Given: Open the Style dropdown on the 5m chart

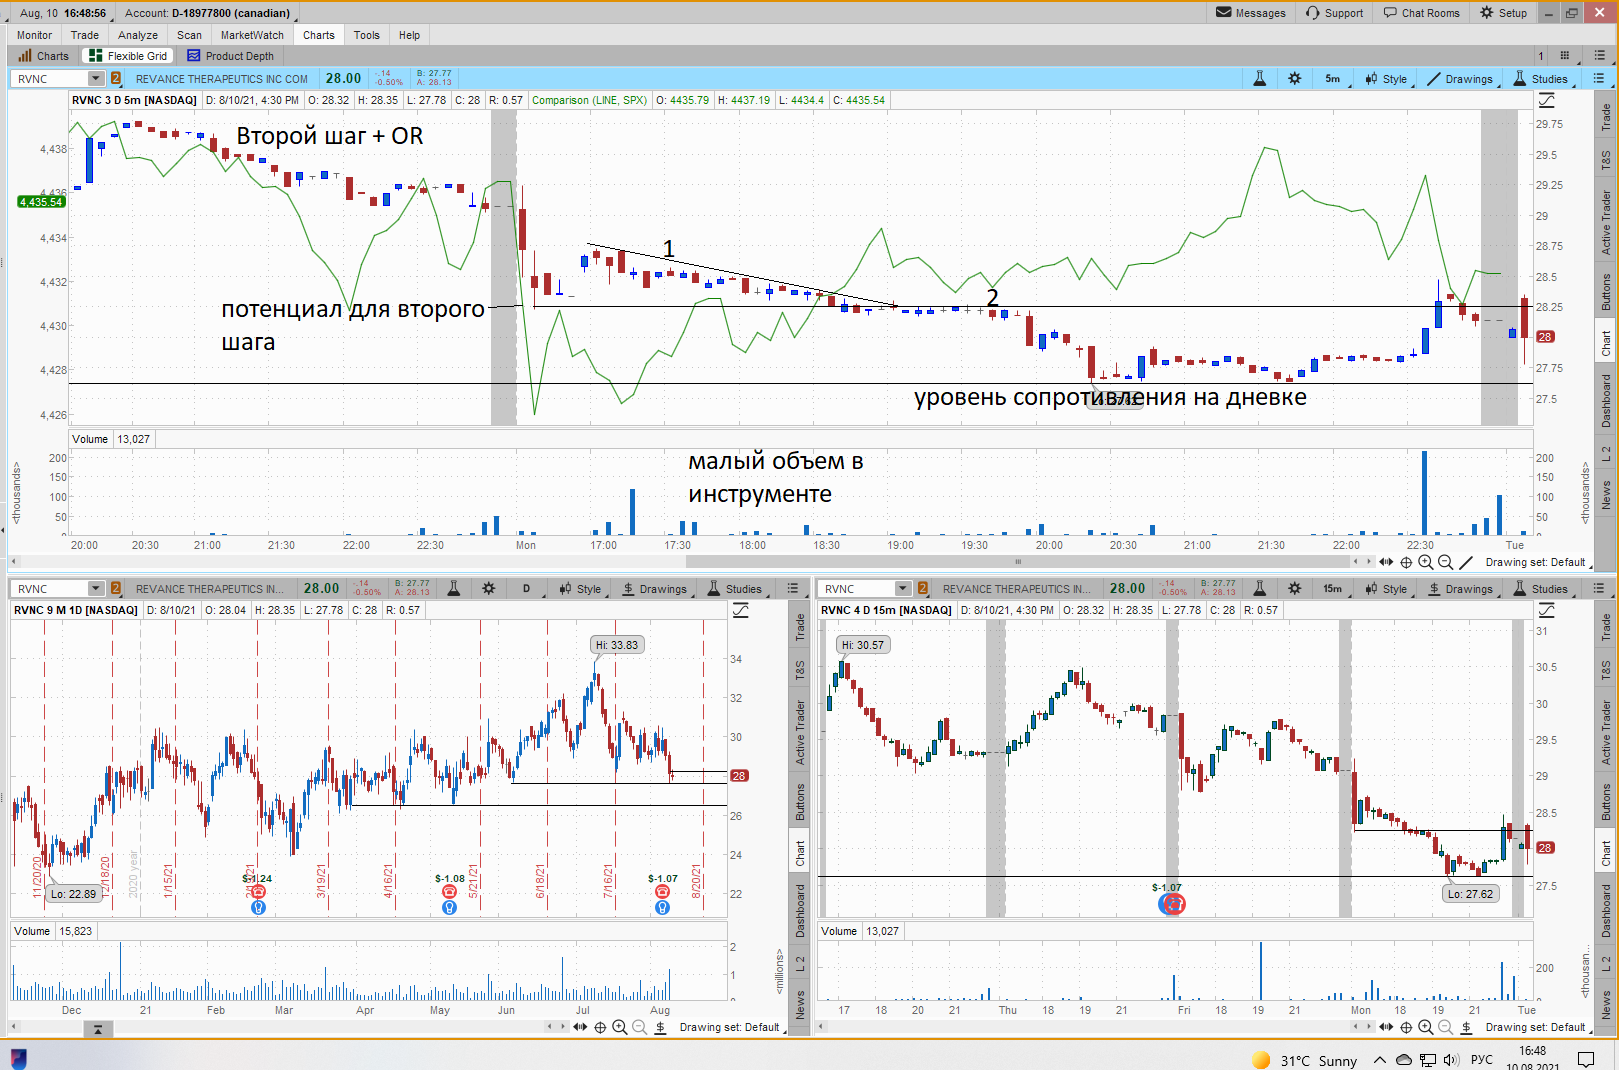Looking at the screenshot, I should coord(1388,79).
